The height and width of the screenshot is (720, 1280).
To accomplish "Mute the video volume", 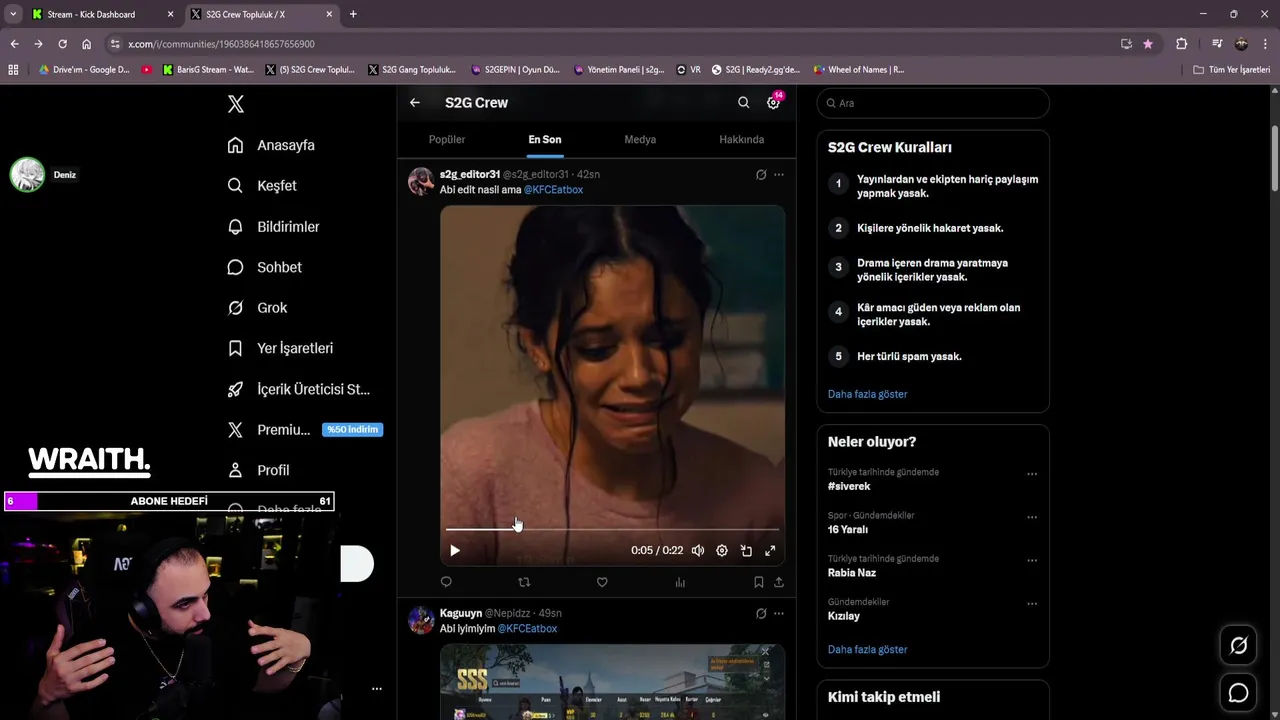I will click(x=698, y=550).
